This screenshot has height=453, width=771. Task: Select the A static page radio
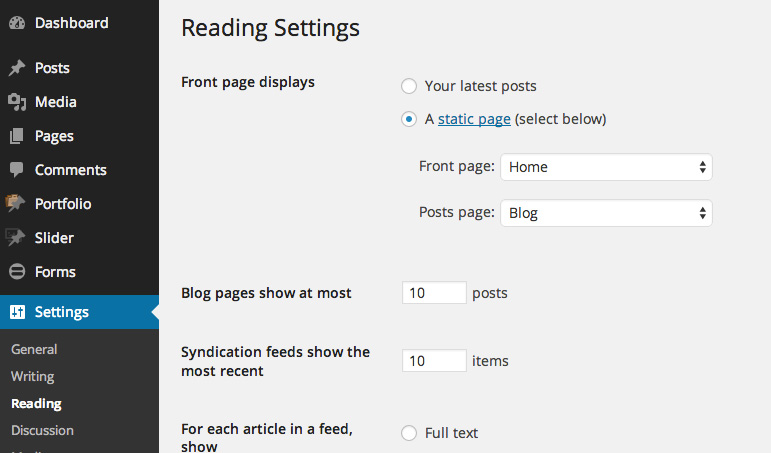(409, 119)
